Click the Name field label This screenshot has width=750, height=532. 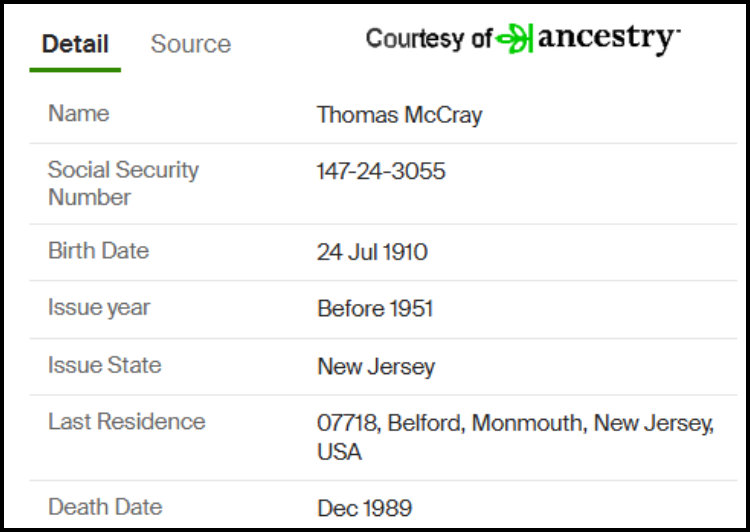pos(79,114)
